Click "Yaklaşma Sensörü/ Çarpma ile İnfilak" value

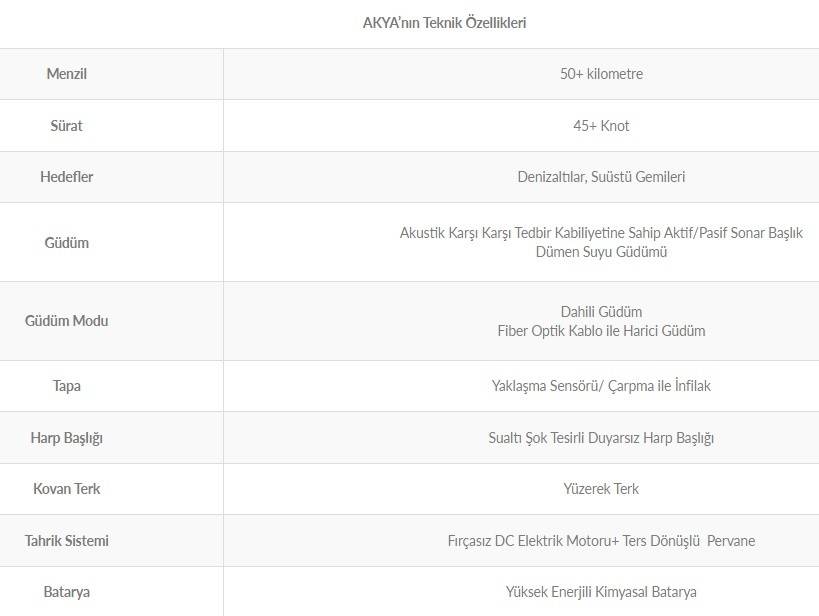pyautogui.click(x=601, y=386)
